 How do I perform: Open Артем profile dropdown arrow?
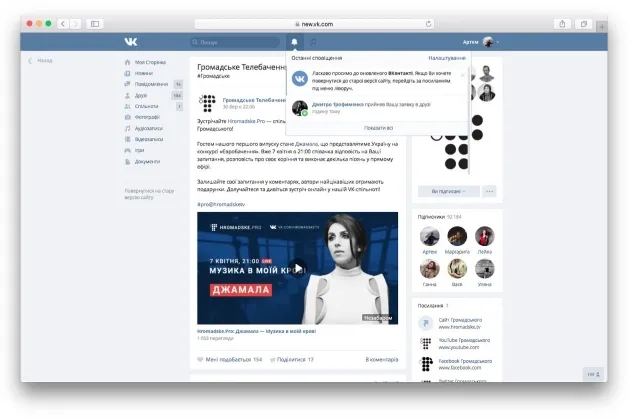pyautogui.click(x=498, y=42)
